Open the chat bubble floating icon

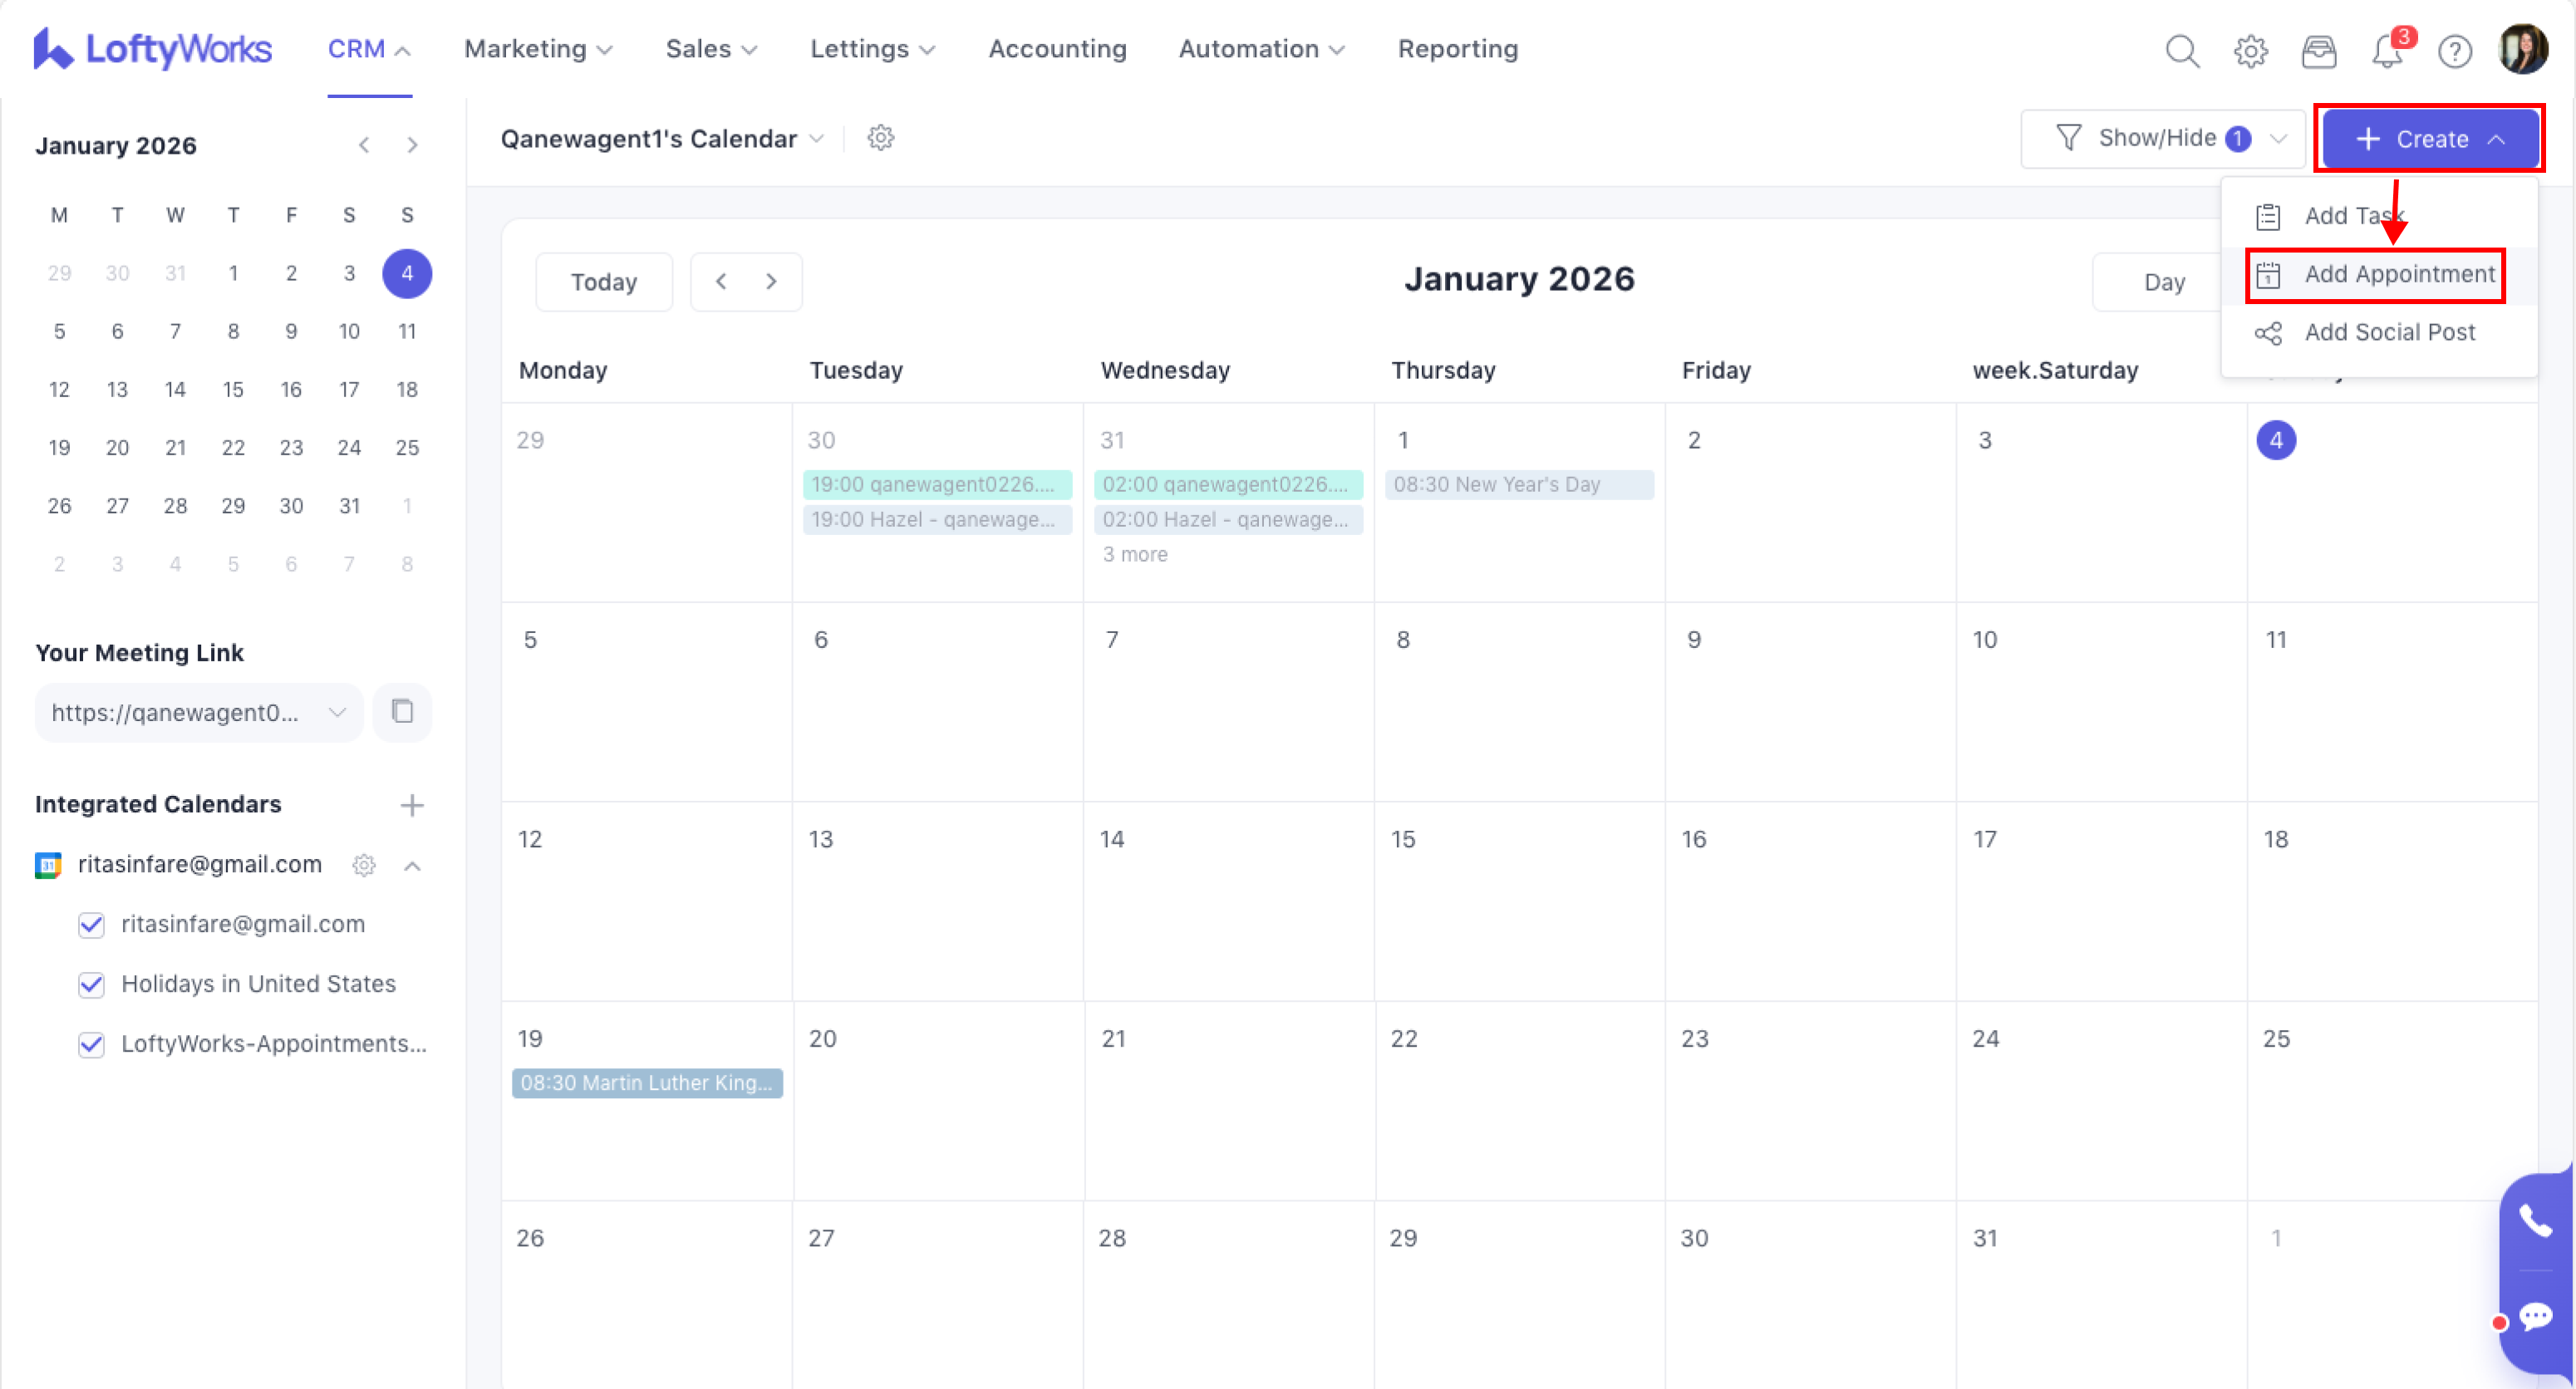point(2535,1317)
